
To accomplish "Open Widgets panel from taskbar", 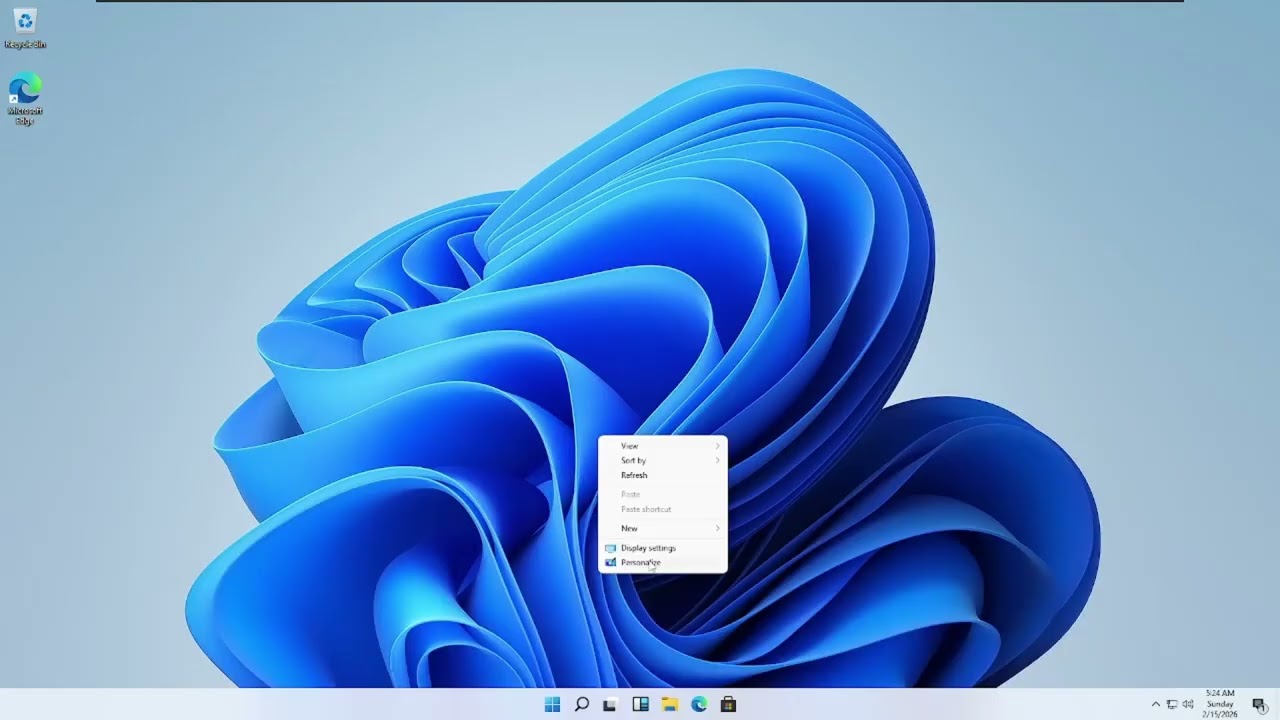I will (x=640, y=704).
